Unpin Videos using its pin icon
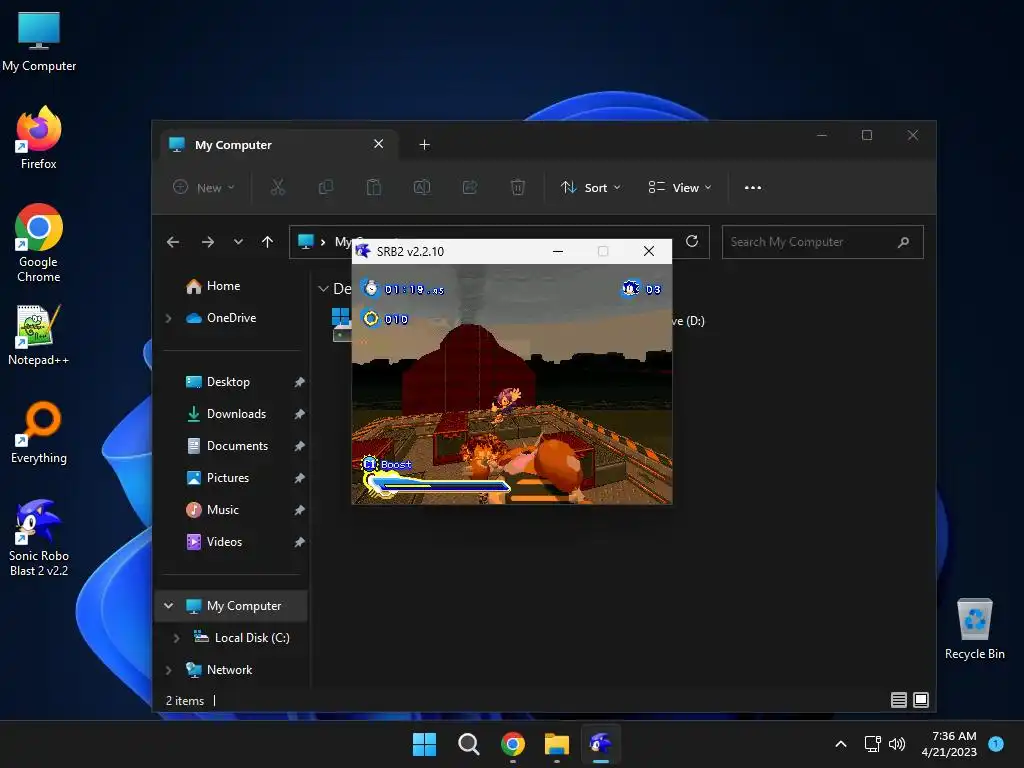 [299, 542]
